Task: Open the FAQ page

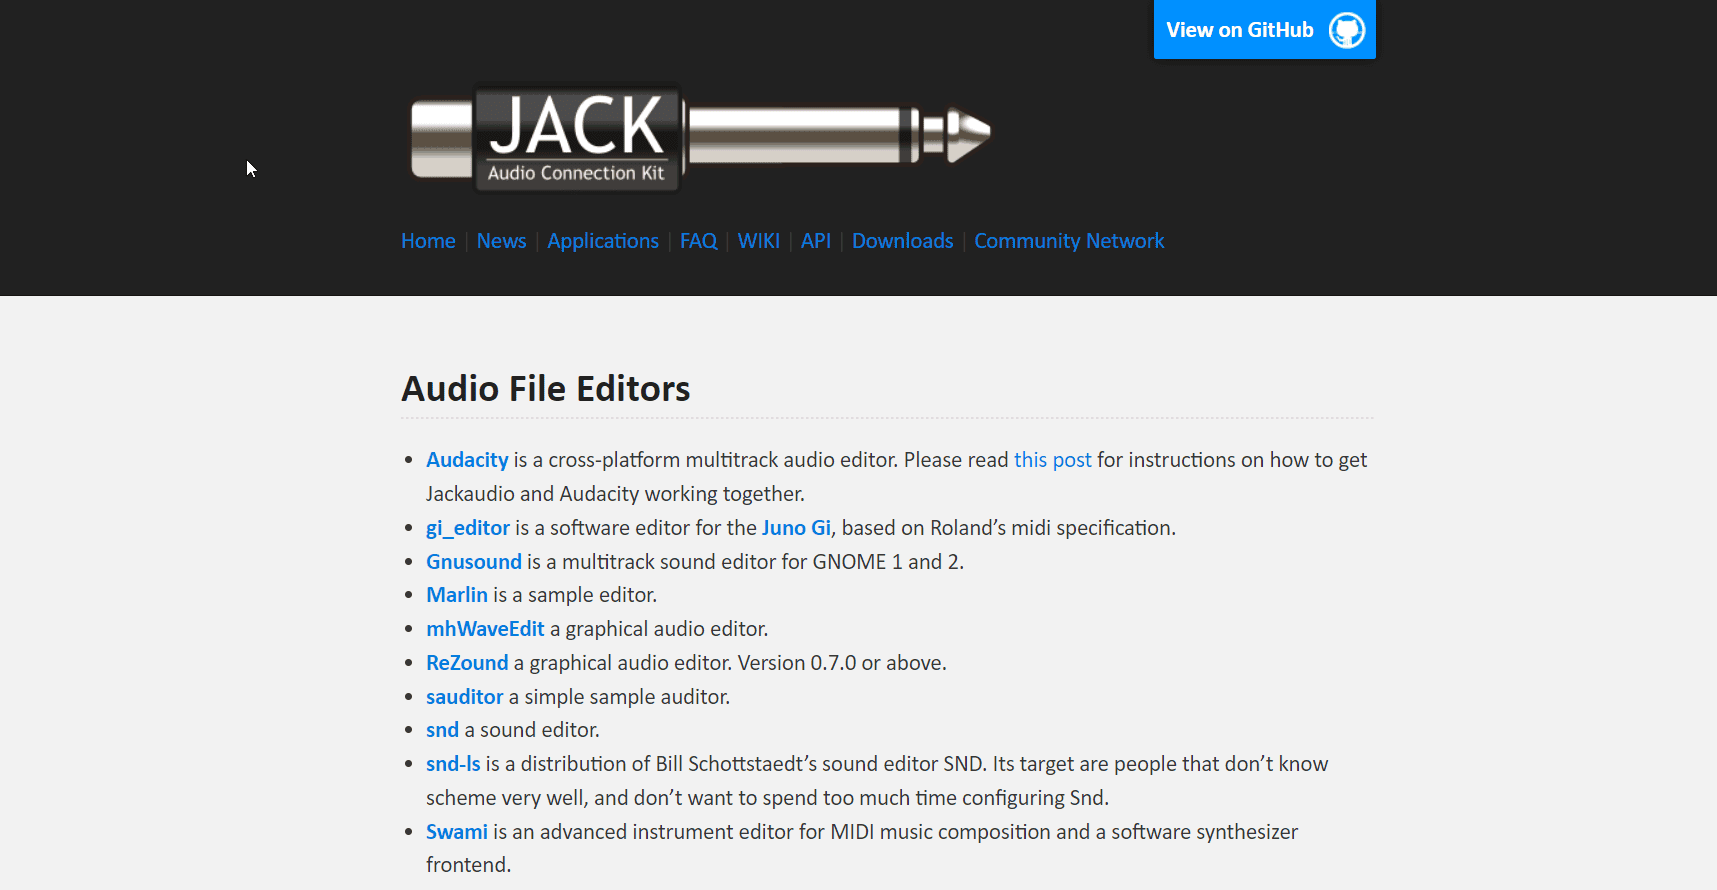Action: (x=698, y=241)
